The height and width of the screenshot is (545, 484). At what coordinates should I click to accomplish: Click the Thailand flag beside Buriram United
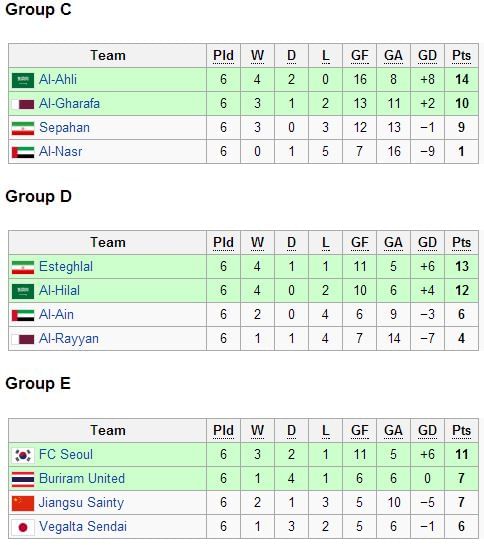click(23, 479)
